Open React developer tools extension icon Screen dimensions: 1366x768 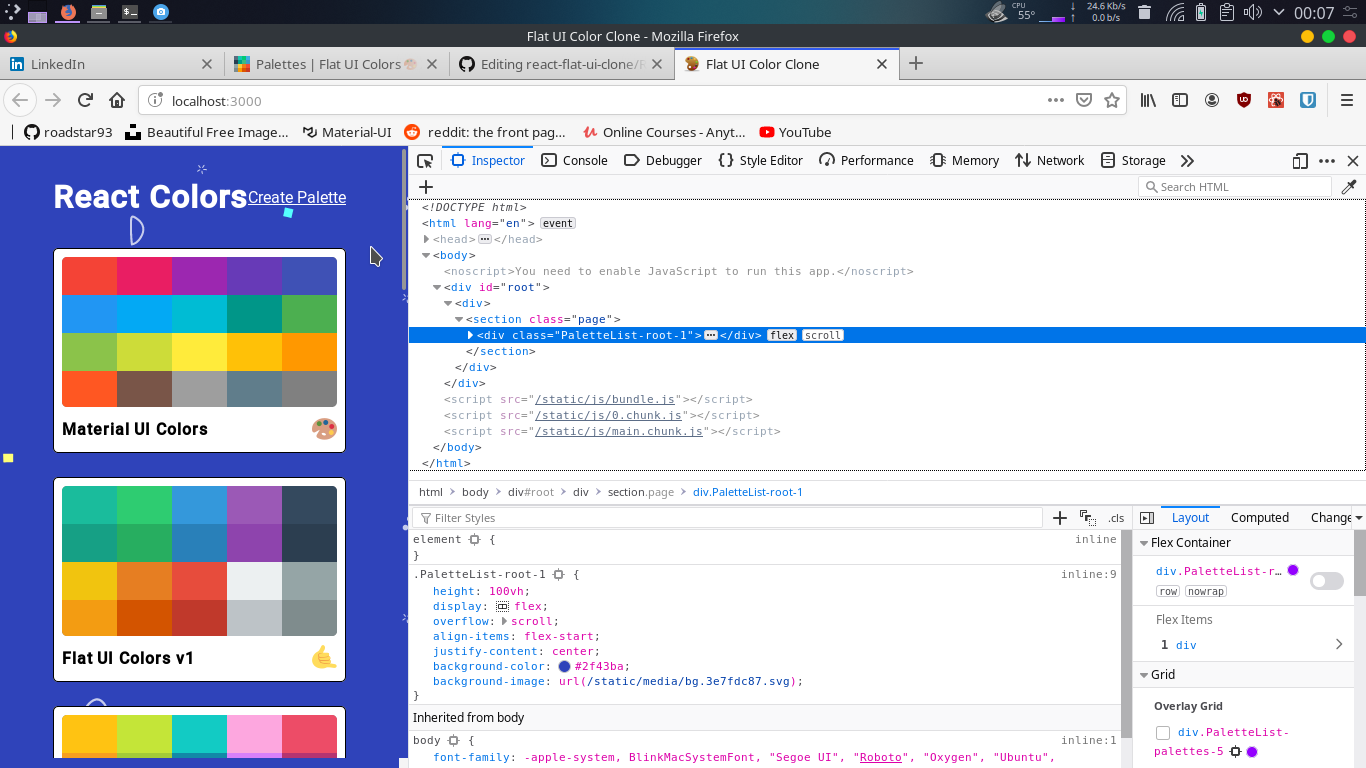click(x=1276, y=100)
